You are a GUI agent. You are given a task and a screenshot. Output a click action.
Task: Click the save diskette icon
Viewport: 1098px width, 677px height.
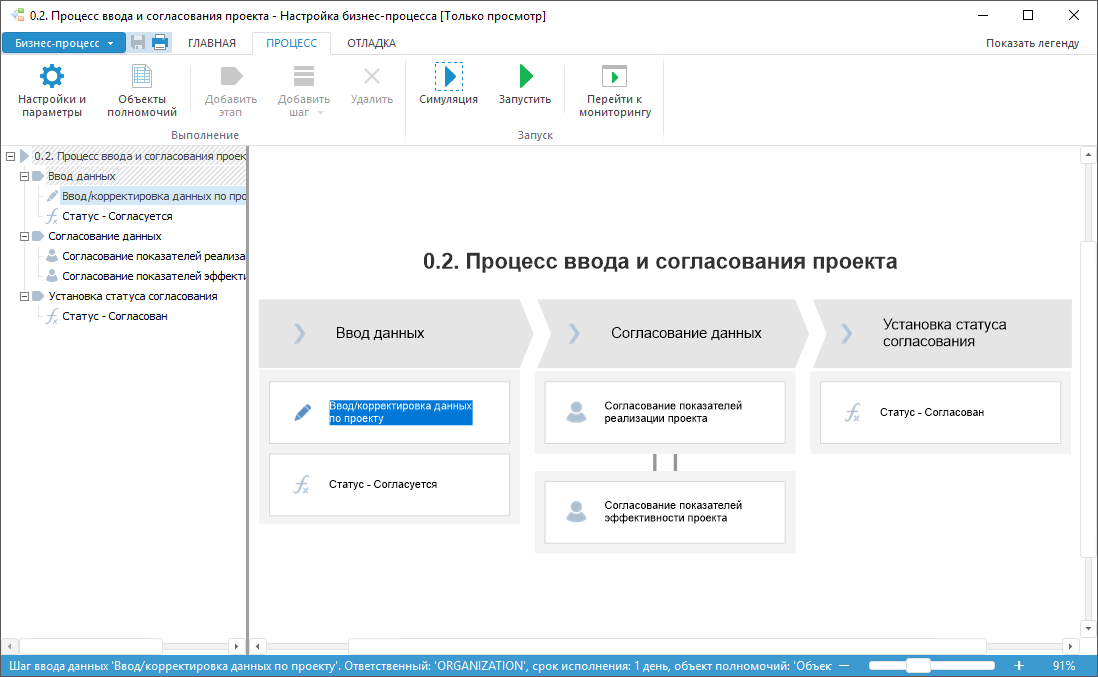[138, 43]
